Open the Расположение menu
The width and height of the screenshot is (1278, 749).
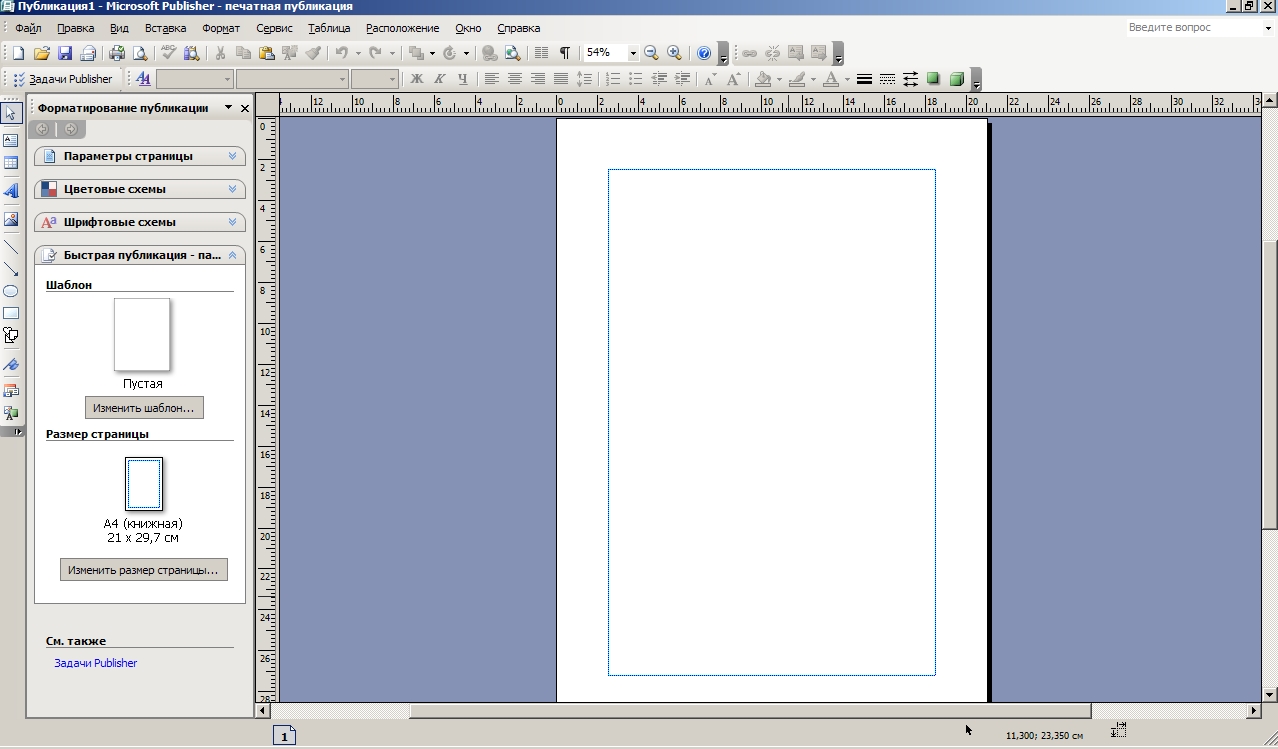click(402, 28)
